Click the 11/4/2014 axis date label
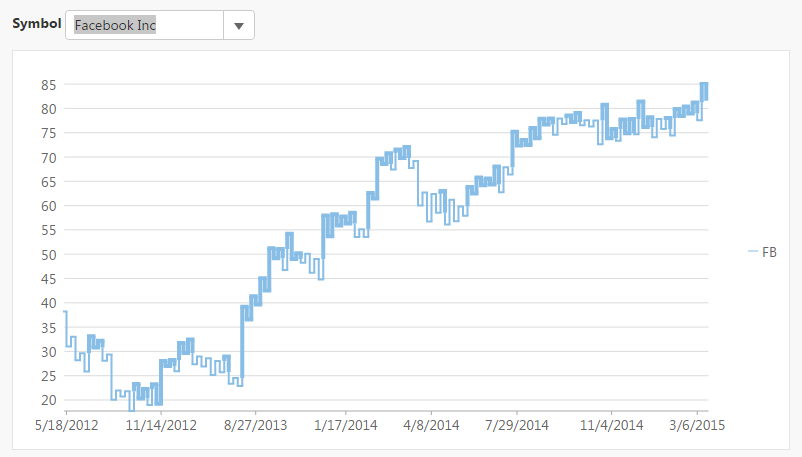802x457 pixels. coord(611,425)
